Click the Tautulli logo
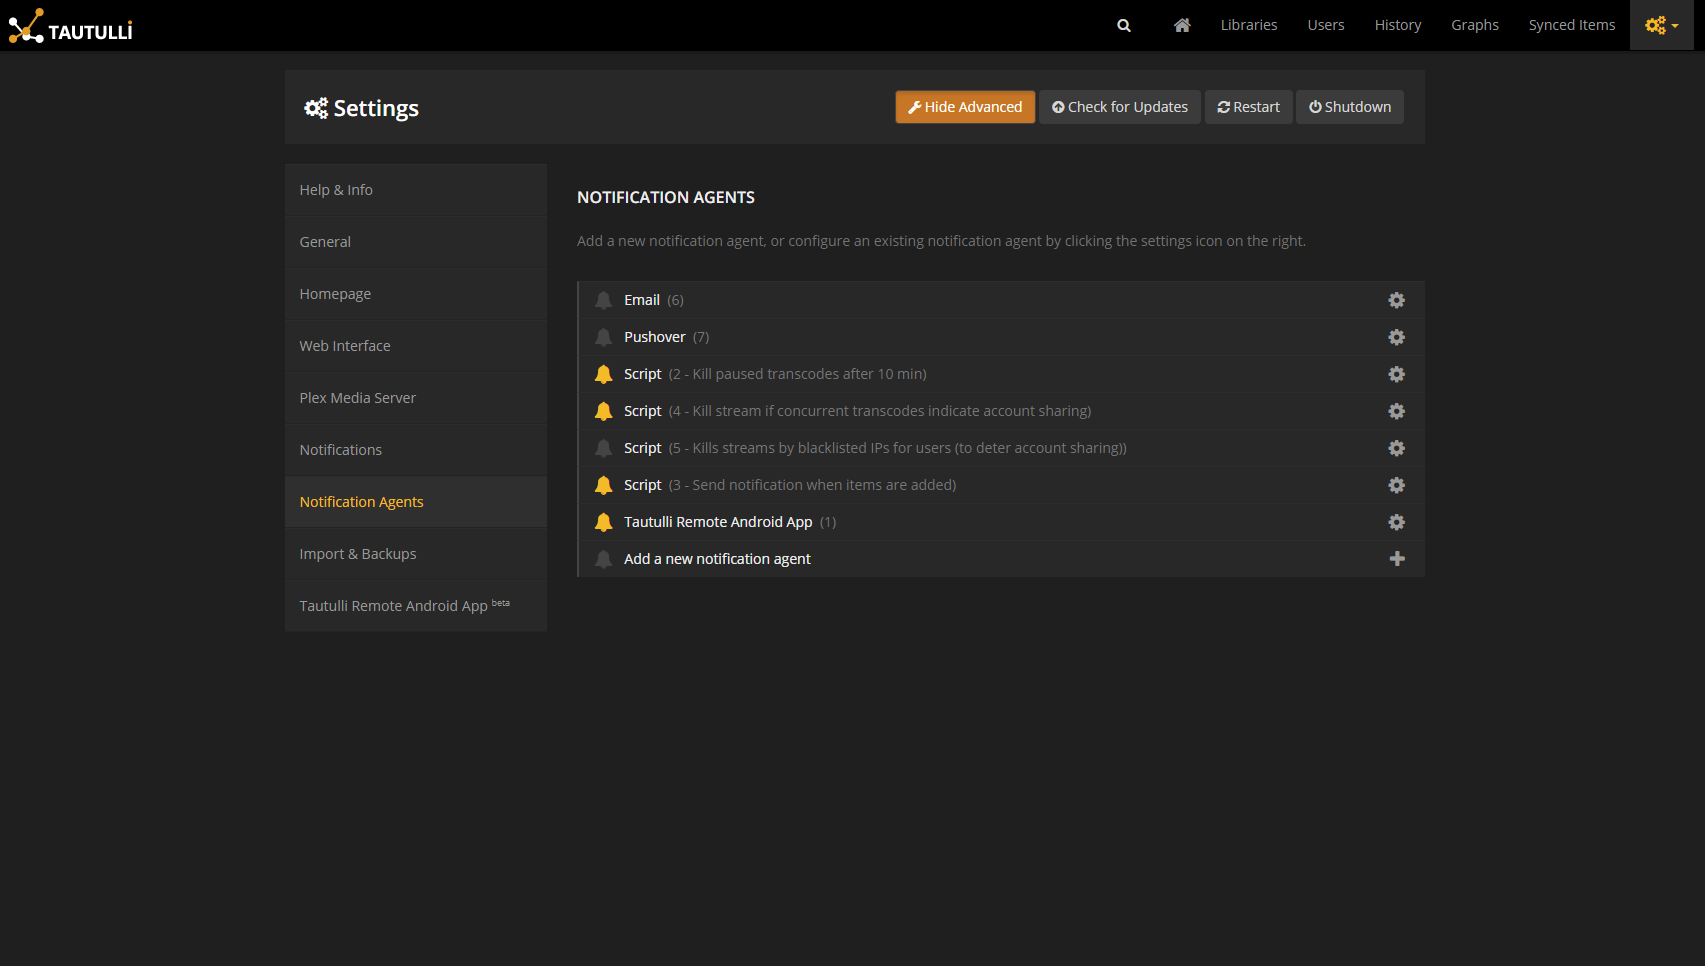1705x966 pixels. coord(71,27)
